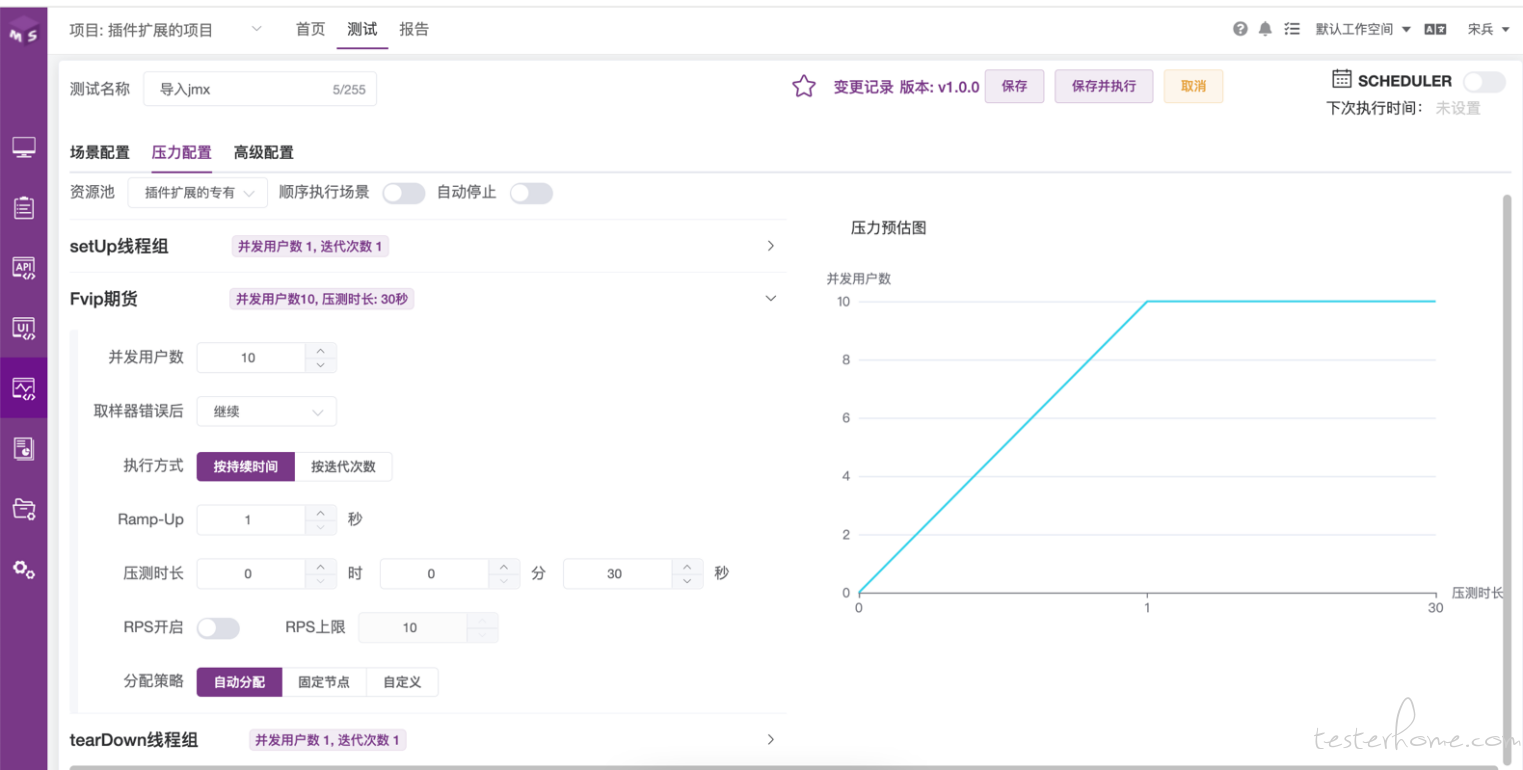This screenshot has width=1523, height=770.
Task: Switch to the 高级配置 tab
Action: tap(264, 153)
